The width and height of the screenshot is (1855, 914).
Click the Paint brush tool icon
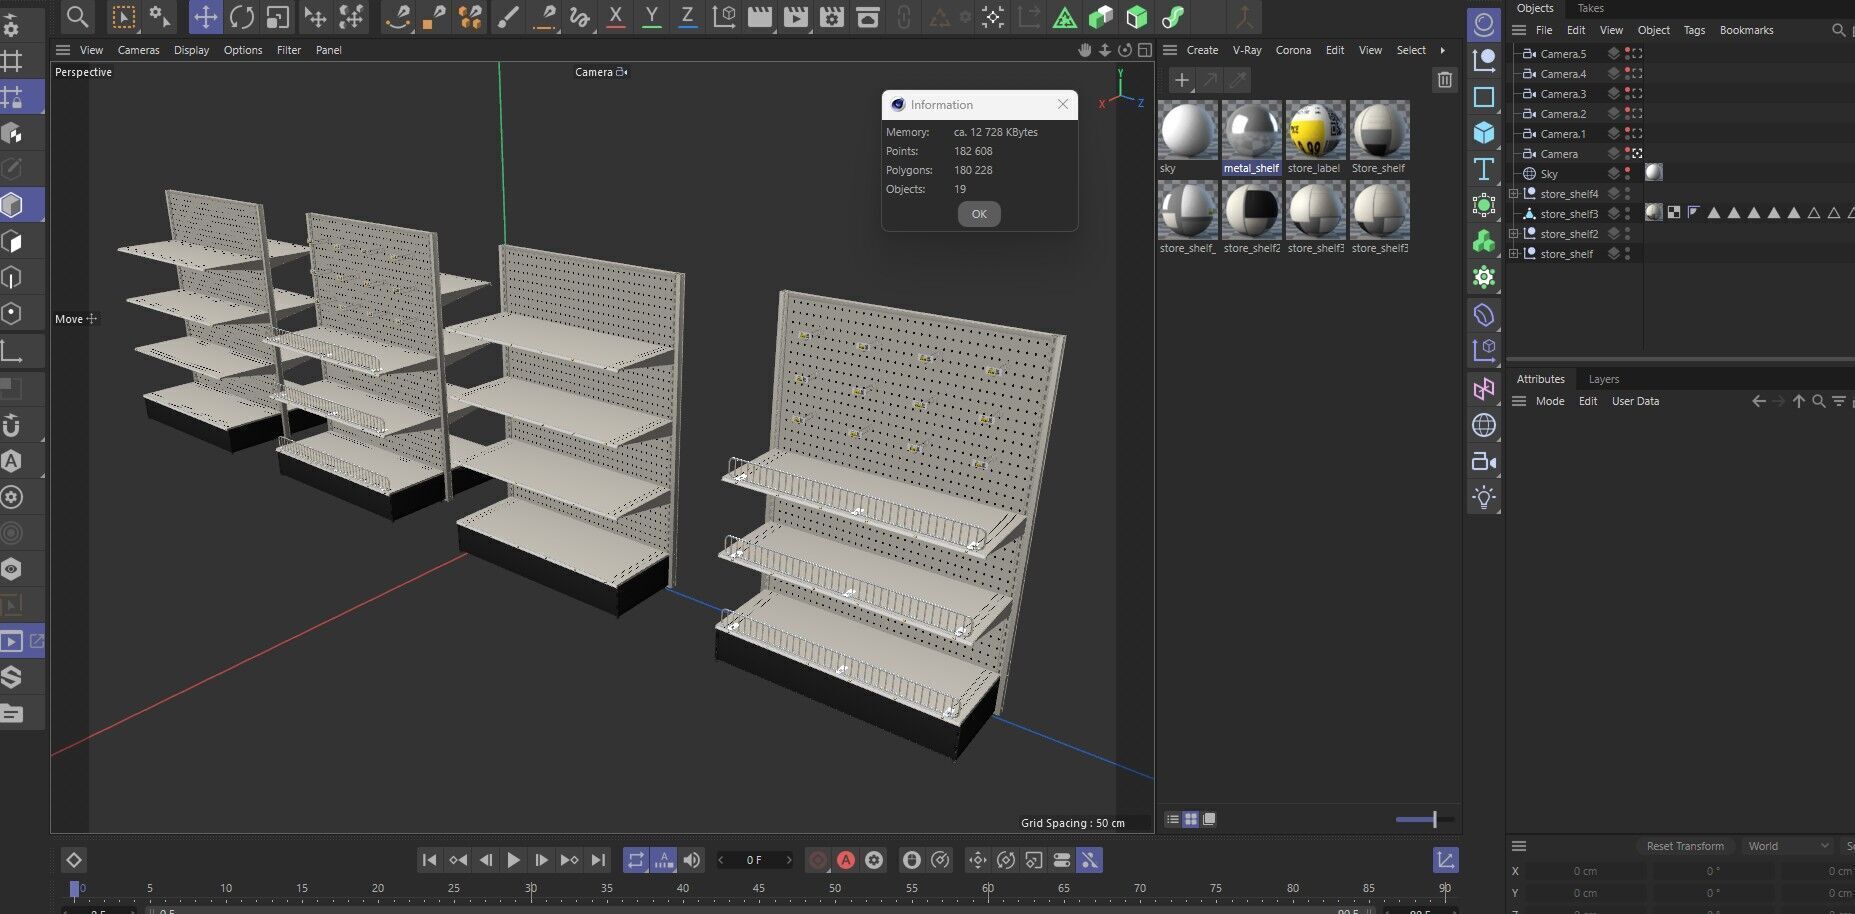click(508, 17)
